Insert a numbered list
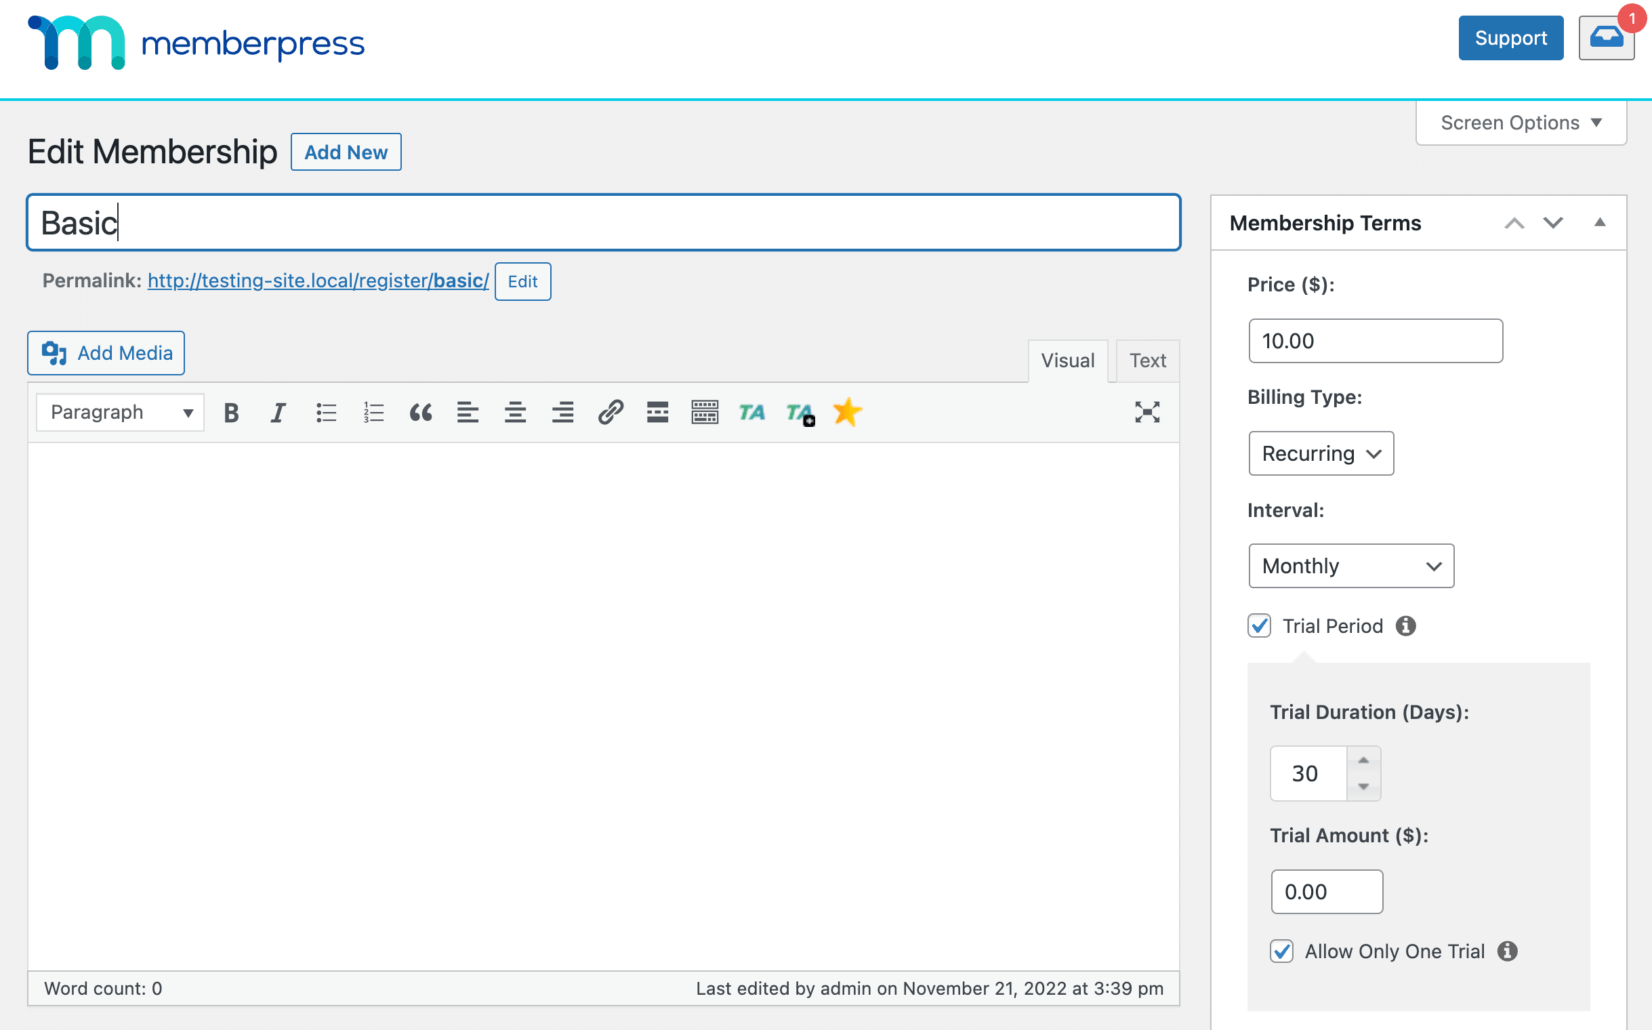Image resolution: width=1652 pixels, height=1030 pixels. (373, 412)
